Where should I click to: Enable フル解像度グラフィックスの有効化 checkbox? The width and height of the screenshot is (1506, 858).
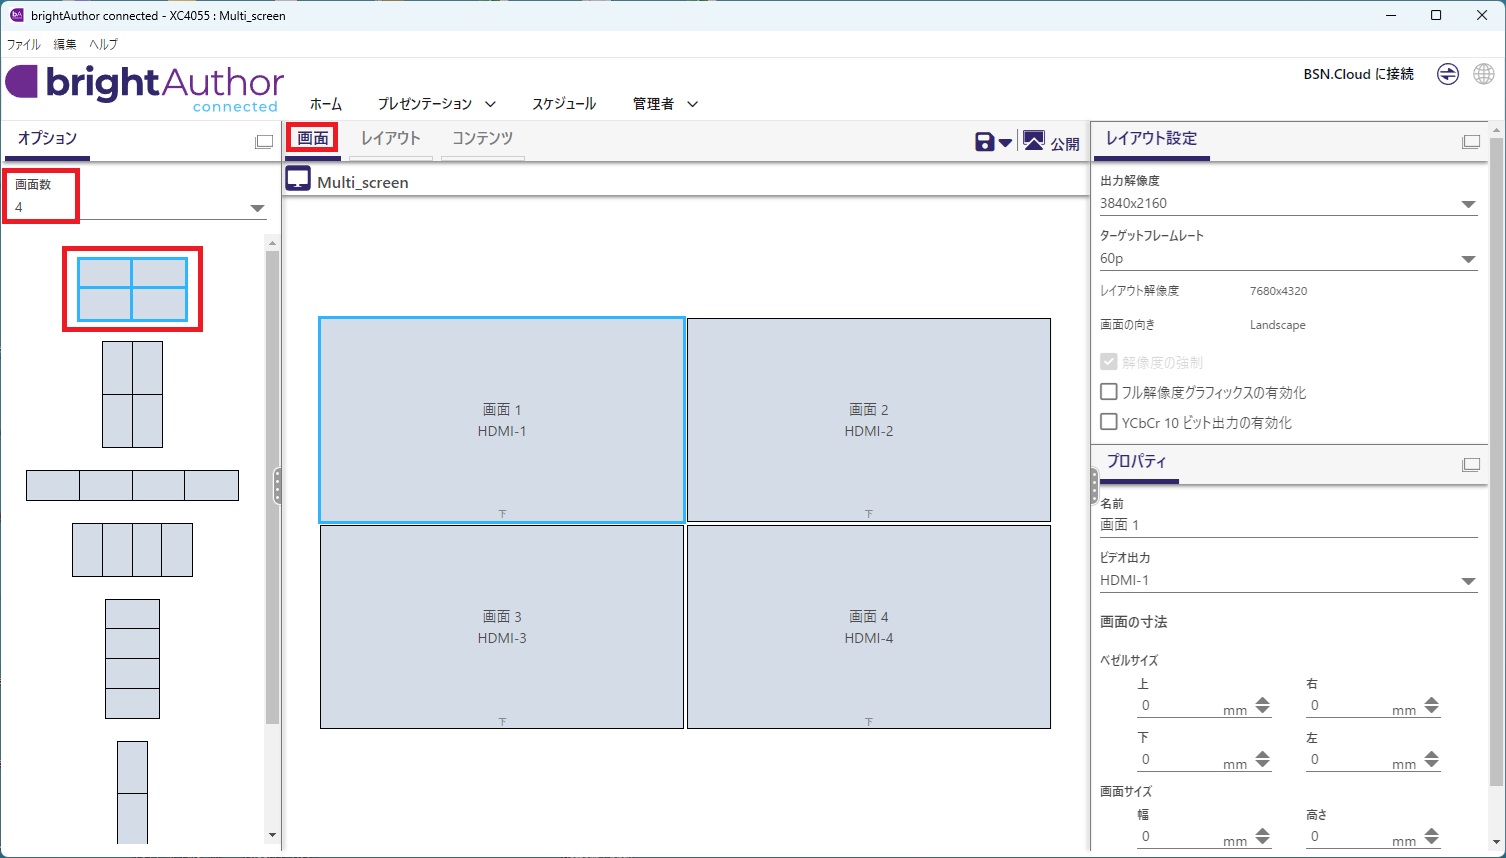(1109, 392)
